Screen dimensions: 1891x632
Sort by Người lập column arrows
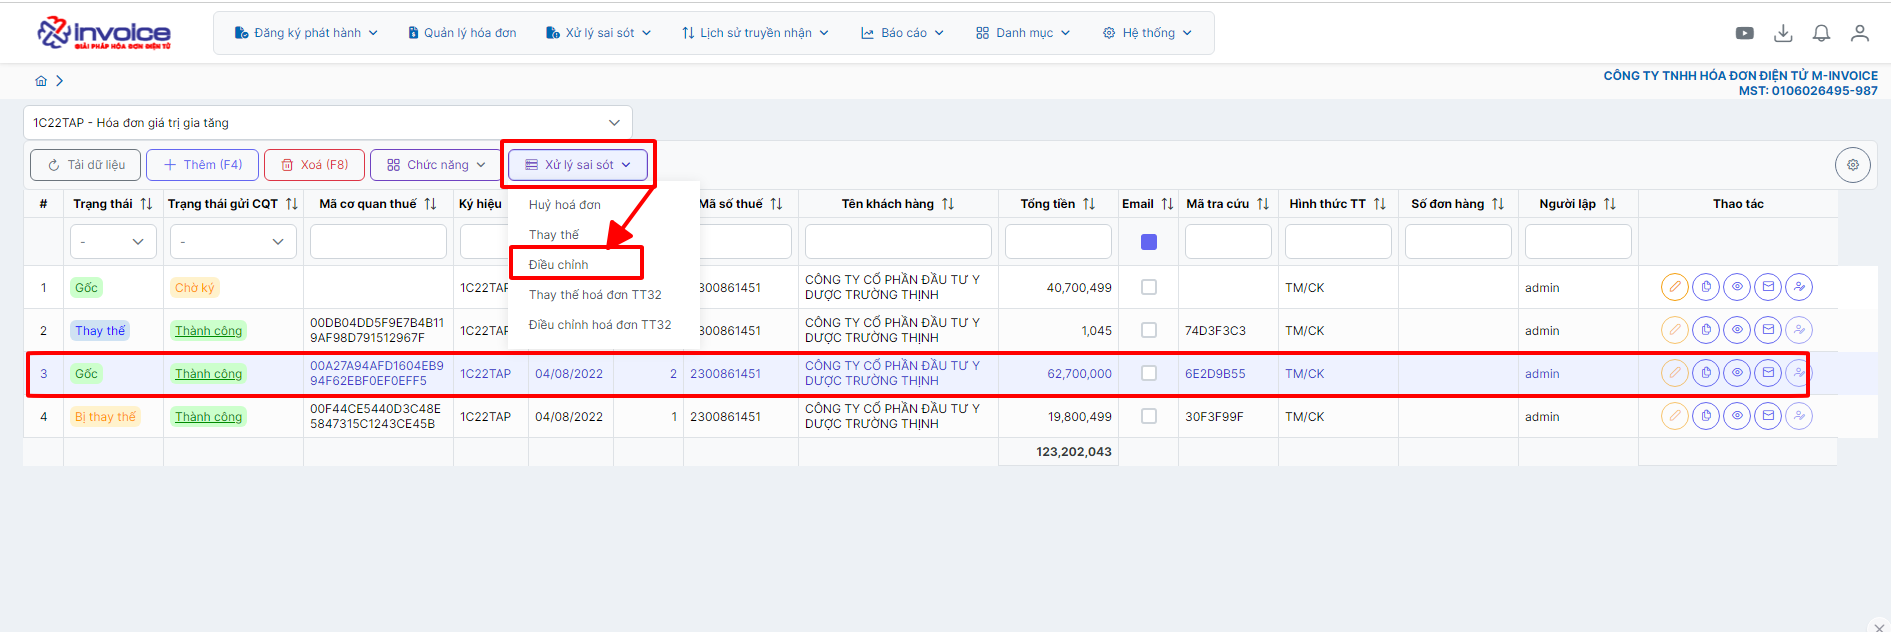pos(1610,204)
